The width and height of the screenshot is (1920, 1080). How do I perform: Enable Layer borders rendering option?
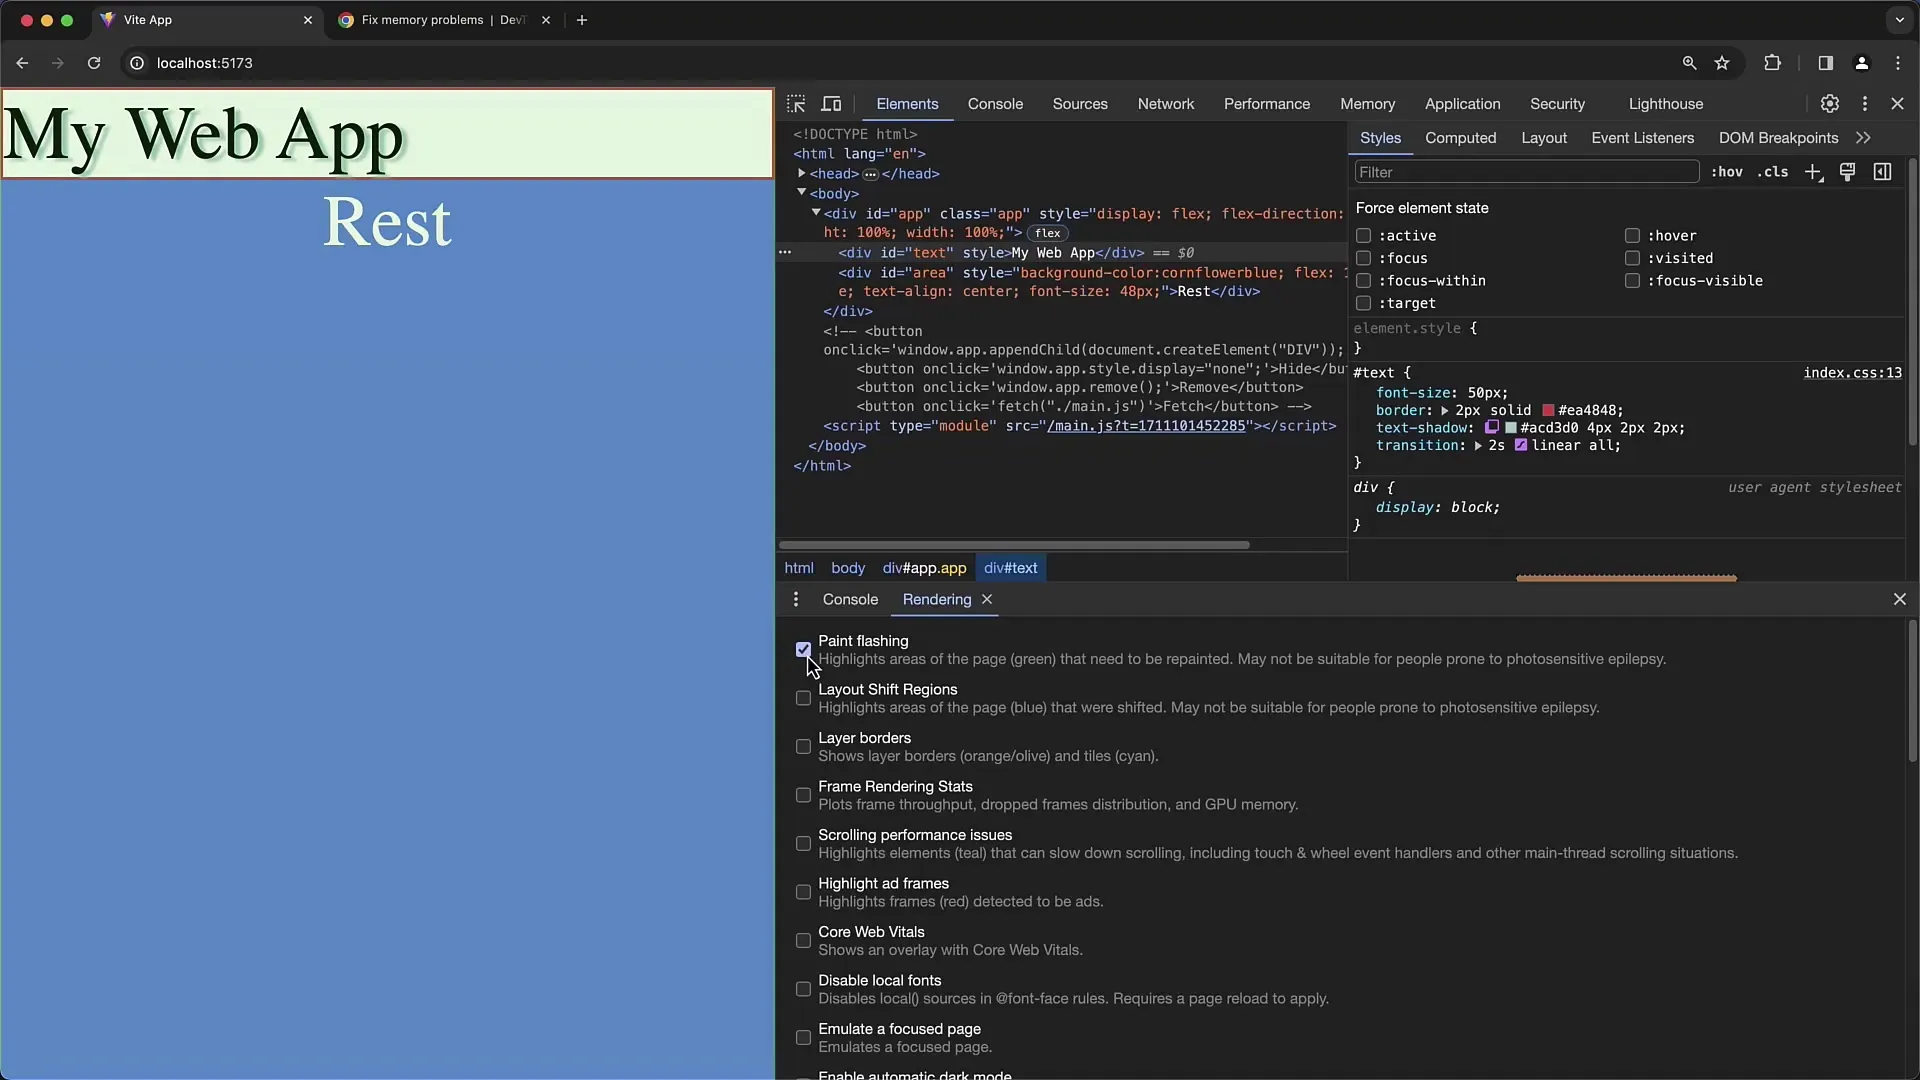point(802,745)
